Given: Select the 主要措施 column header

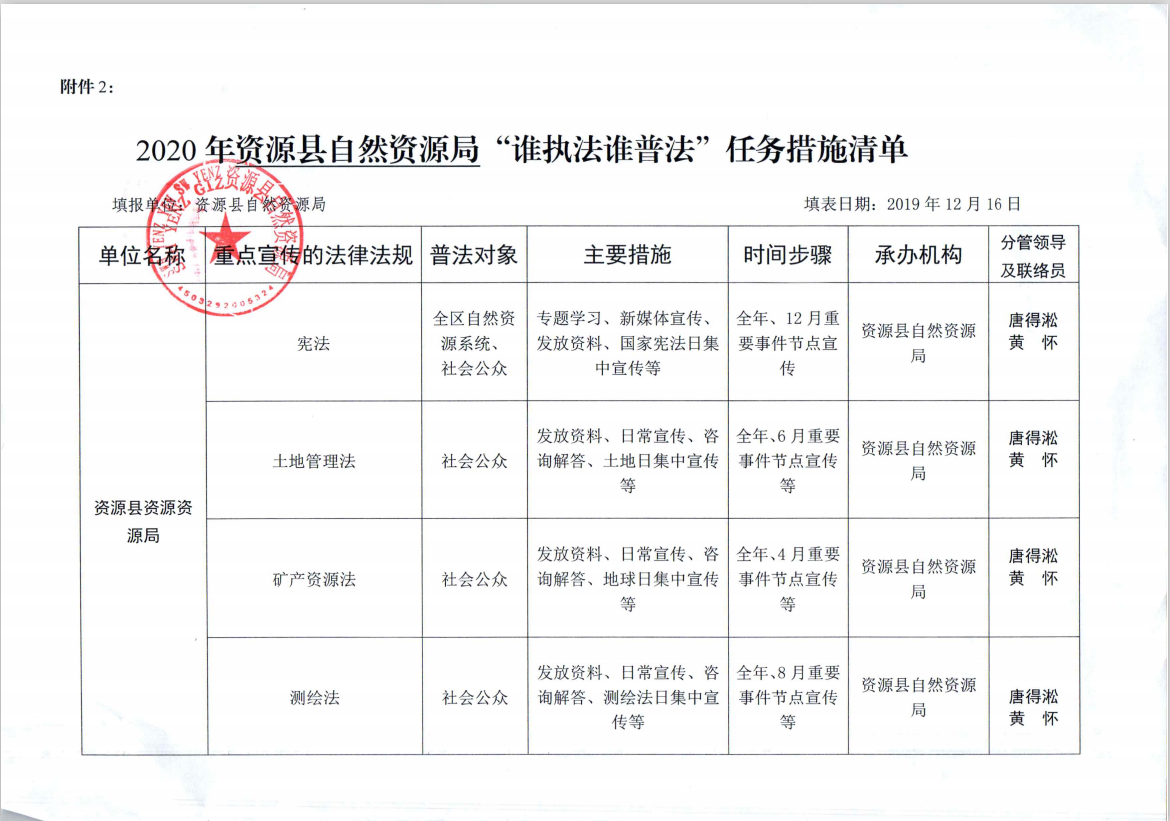Looking at the screenshot, I should (x=627, y=255).
